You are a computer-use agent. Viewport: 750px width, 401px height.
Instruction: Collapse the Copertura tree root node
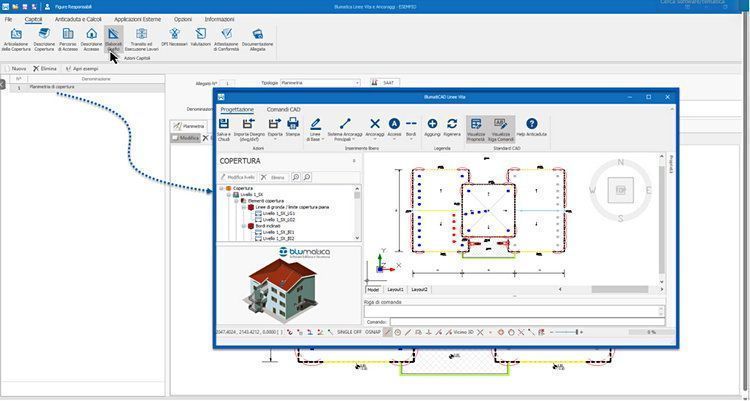click(222, 188)
